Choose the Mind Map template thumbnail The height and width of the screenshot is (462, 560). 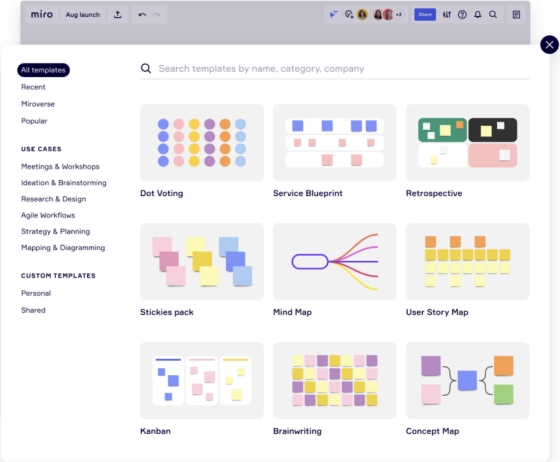335,261
